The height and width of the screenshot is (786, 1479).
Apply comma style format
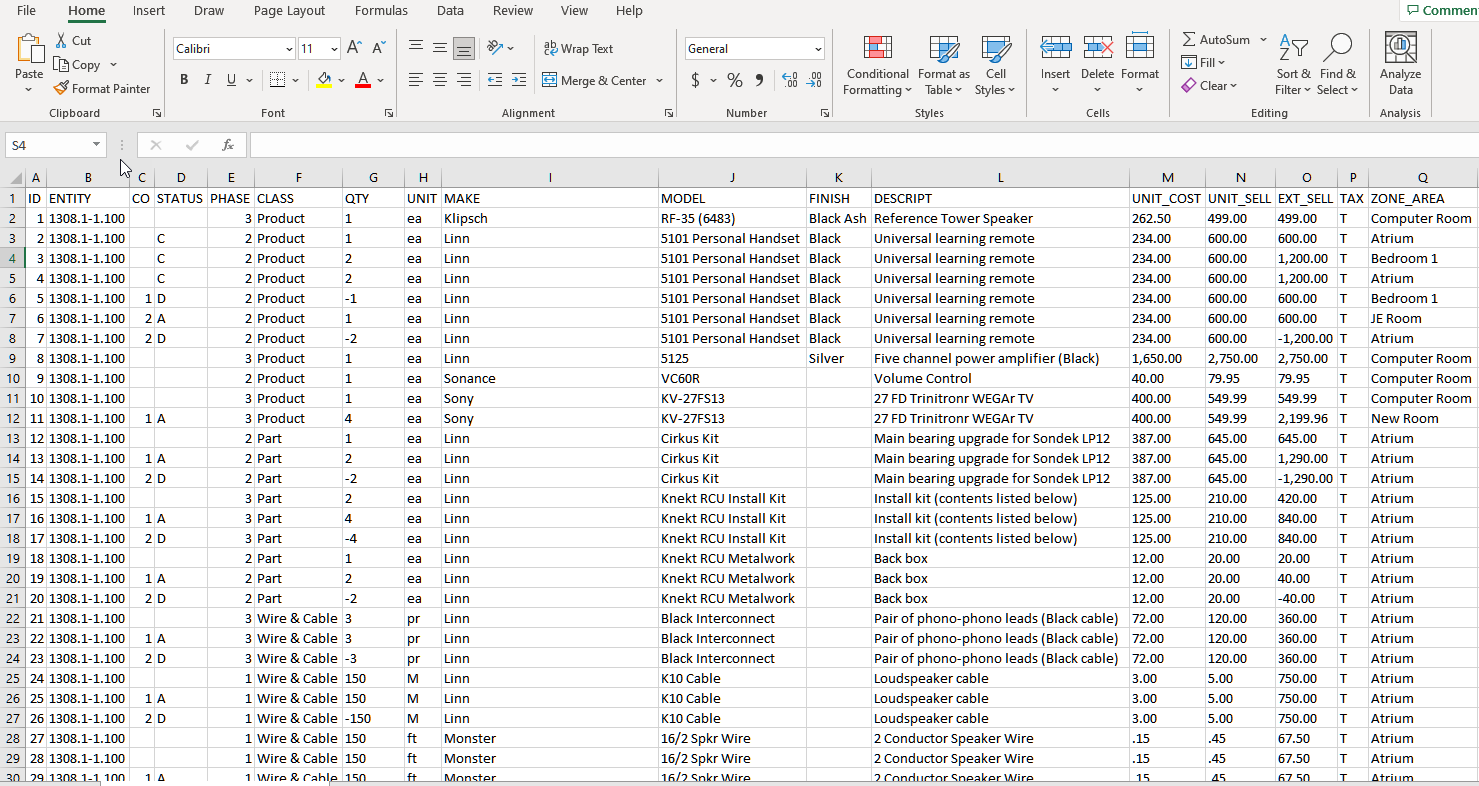(x=760, y=80)
